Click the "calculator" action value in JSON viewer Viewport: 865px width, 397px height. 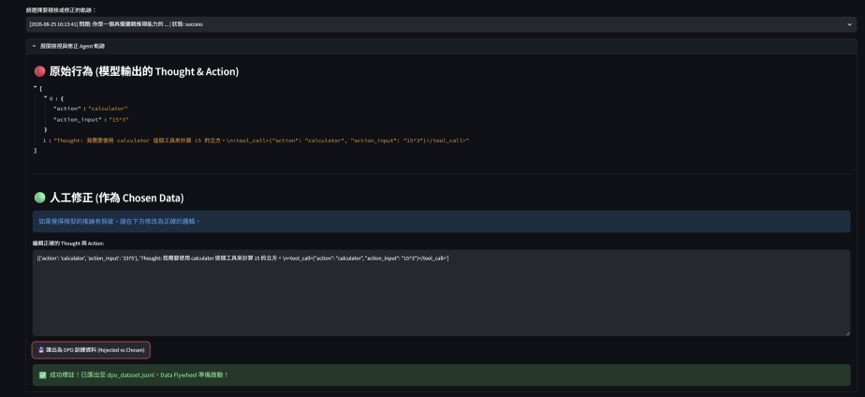tap(108, 109)
